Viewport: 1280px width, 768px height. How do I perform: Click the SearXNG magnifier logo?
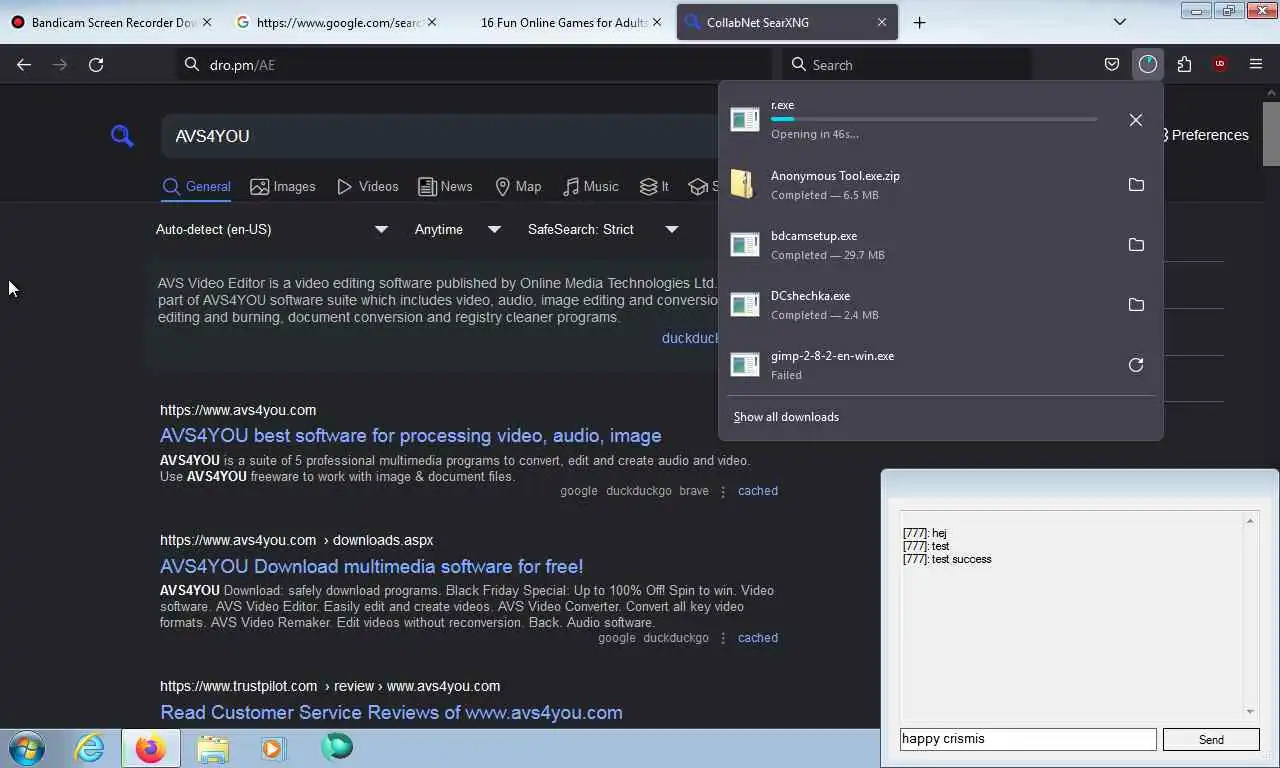pyautogui.click(x=122, y=136)
